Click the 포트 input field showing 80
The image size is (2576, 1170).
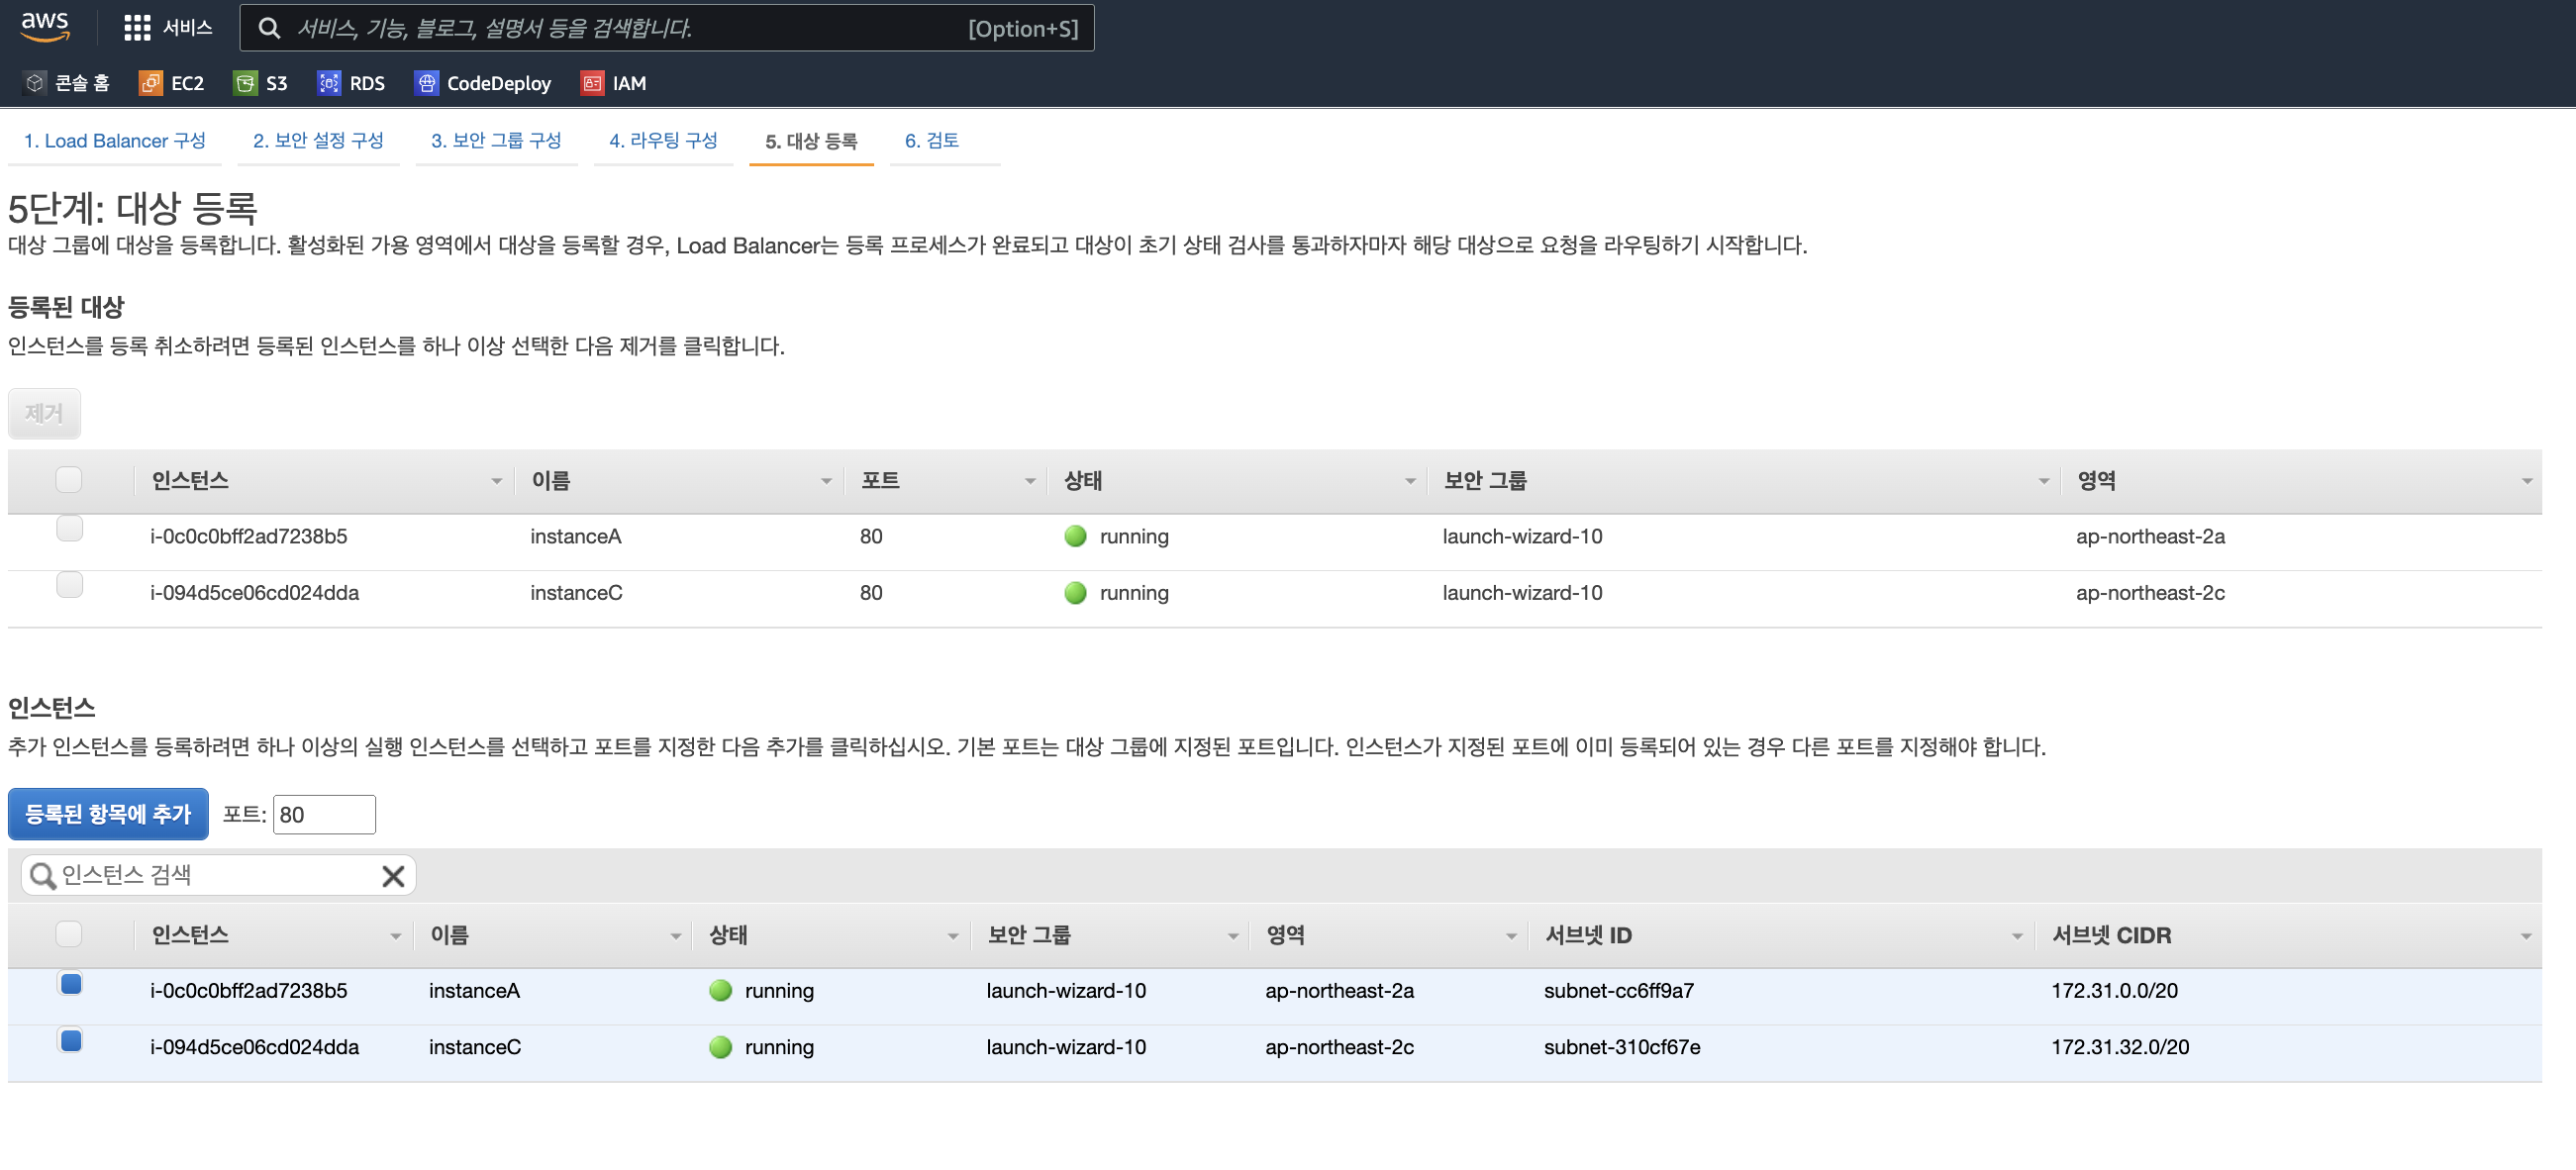click(x=324, y=814)
